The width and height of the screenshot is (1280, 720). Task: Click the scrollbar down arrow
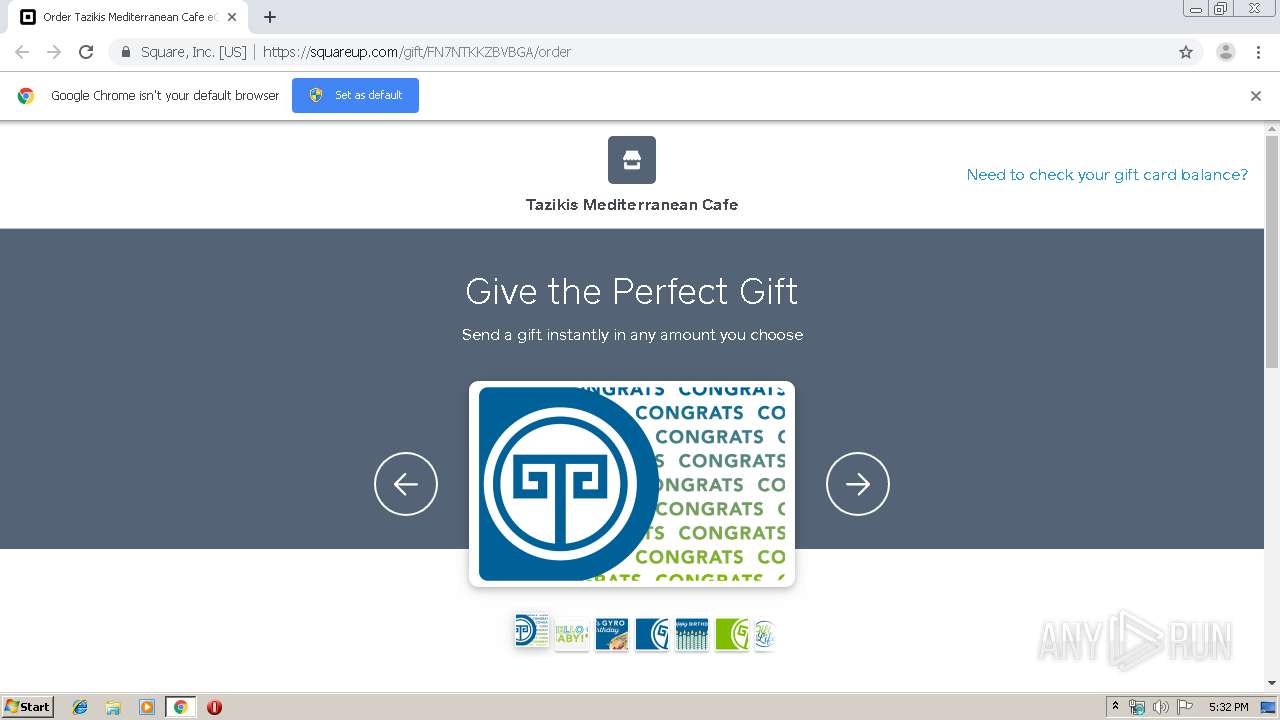(x=1272, y=683)
